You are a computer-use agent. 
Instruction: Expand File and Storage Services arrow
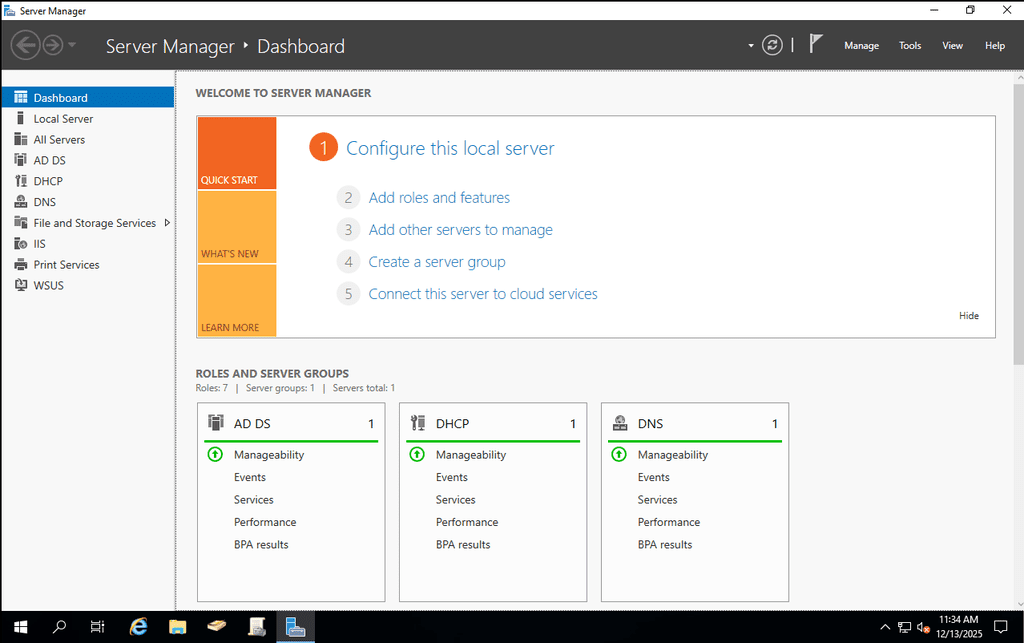167,223
